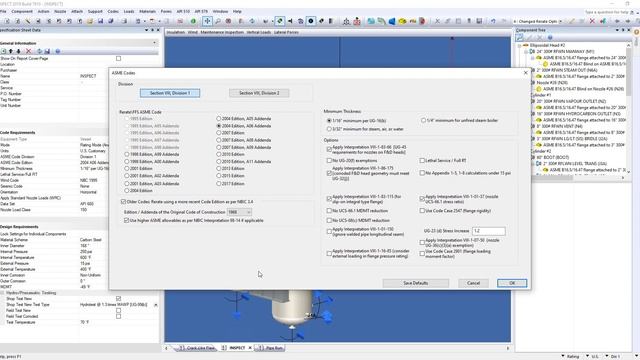Open the API 579 menu

coord(201,11)
